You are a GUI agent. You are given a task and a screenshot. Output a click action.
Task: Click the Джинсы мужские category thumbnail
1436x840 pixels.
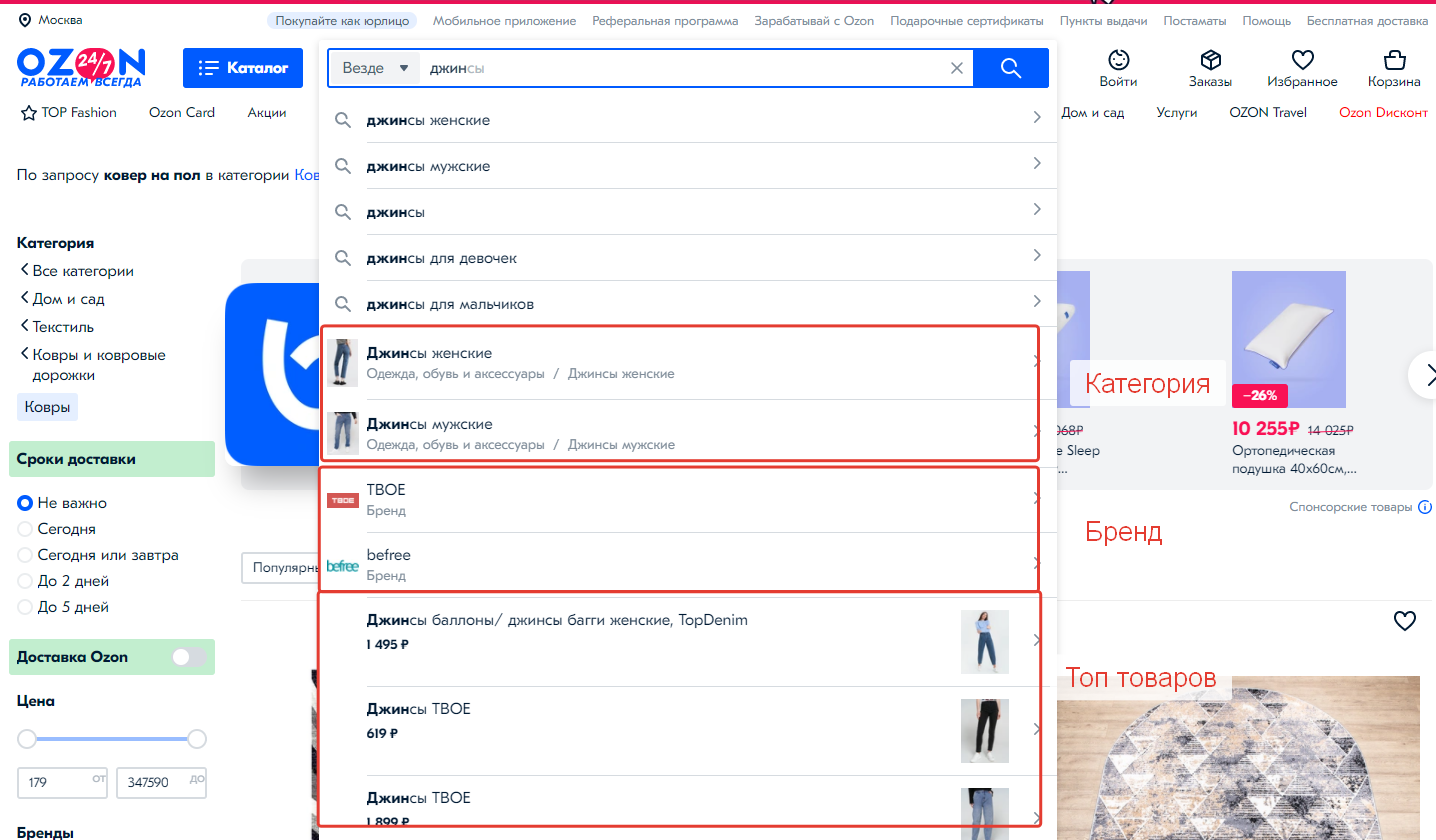(x=343, y=434)
